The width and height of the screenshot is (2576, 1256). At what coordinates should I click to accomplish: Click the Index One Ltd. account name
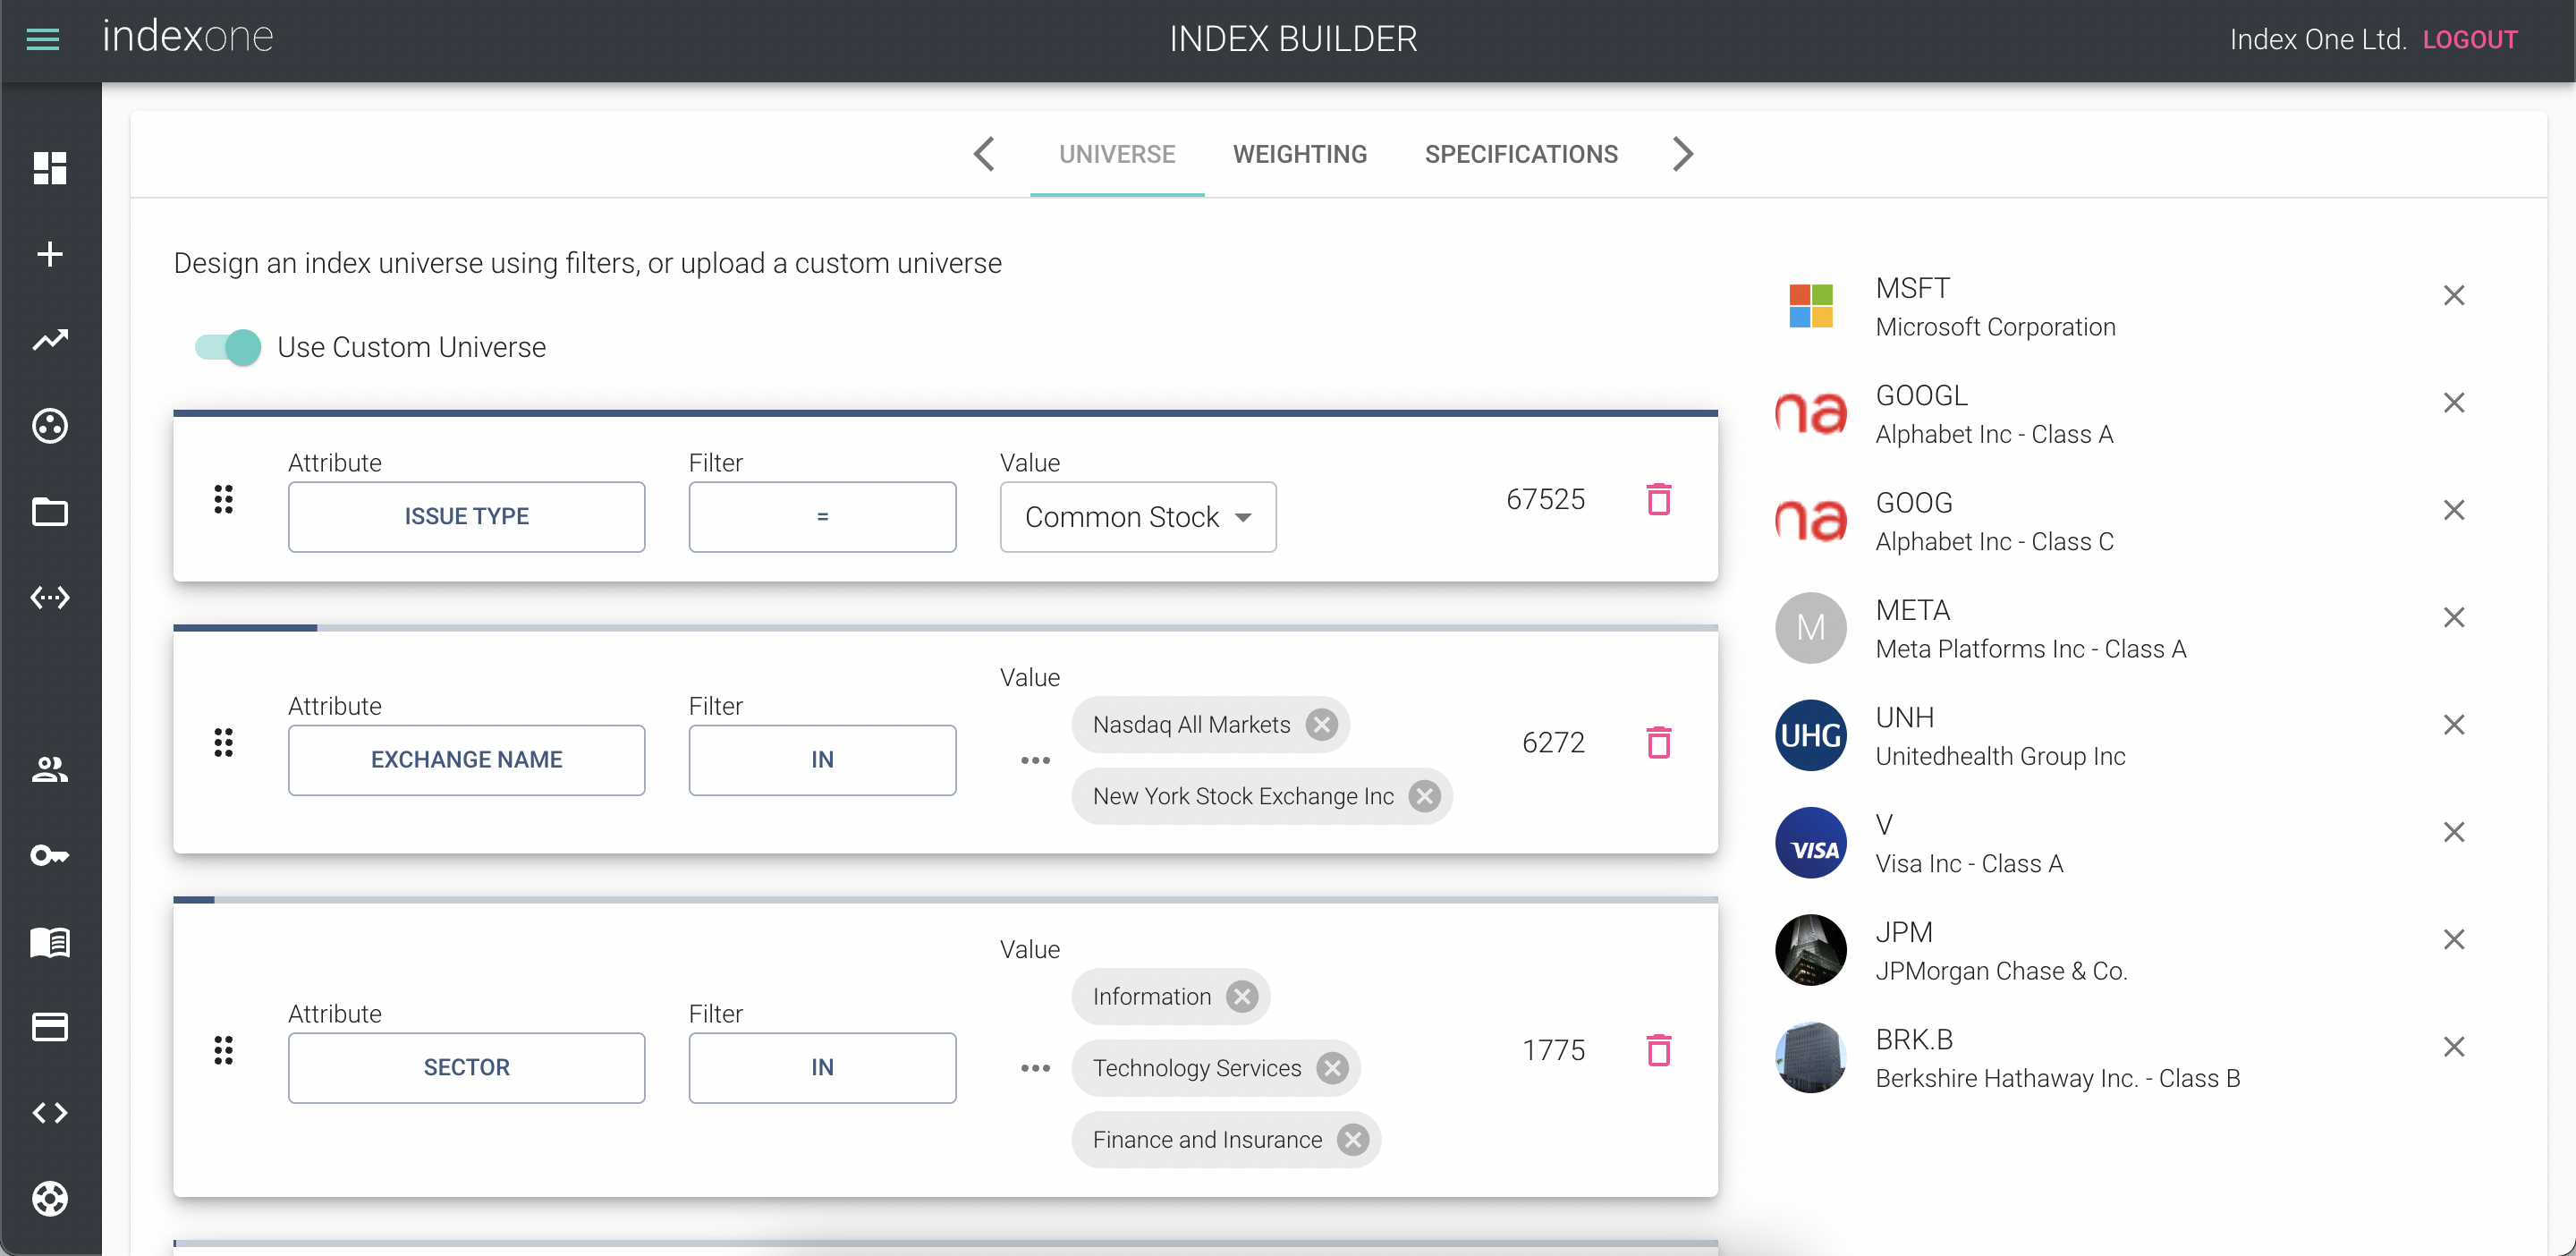tap(2318, 40)
